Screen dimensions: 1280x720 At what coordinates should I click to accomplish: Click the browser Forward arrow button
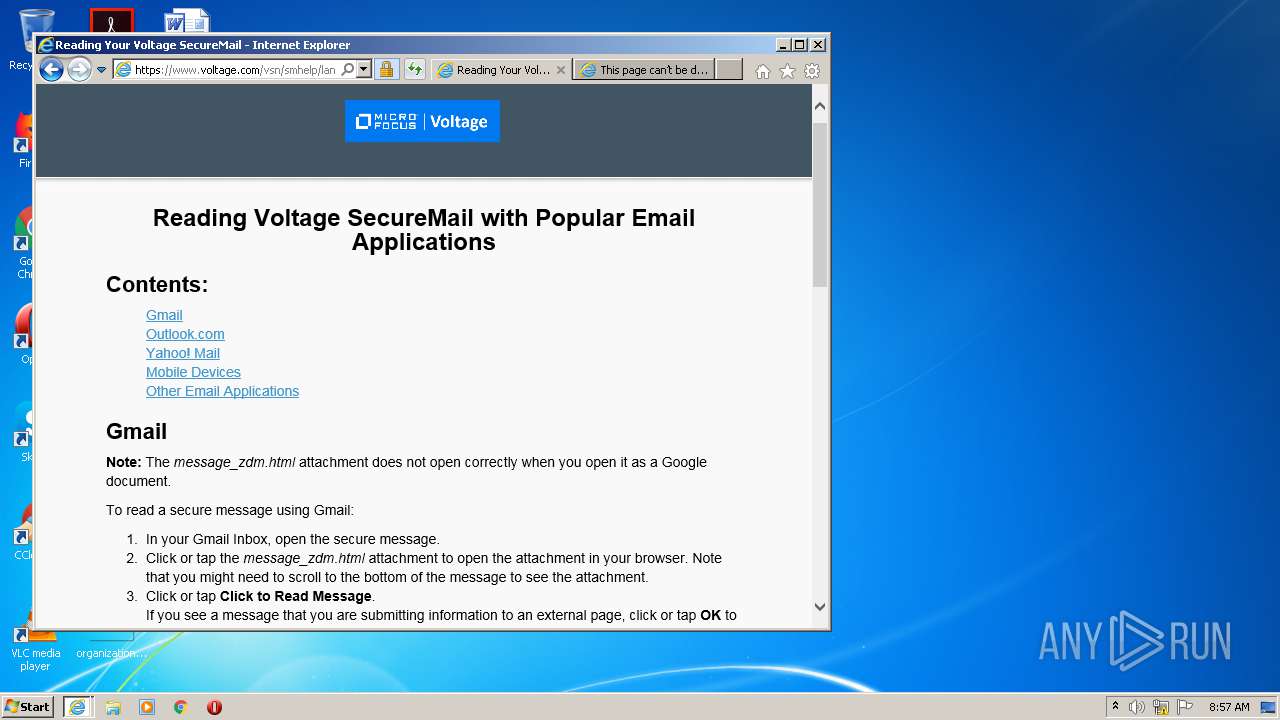pos(79,70)
